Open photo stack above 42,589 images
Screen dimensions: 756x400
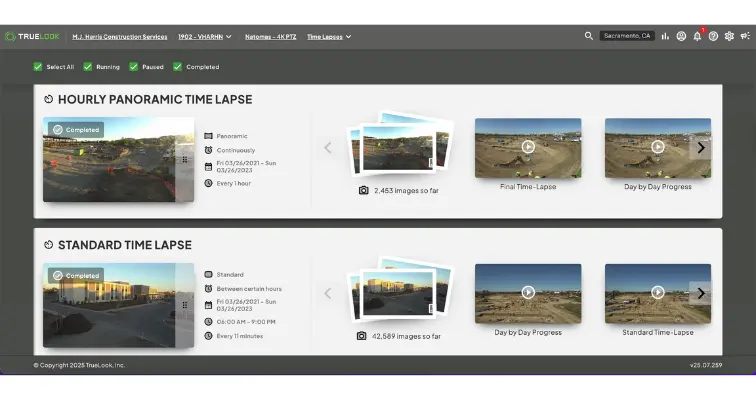pos(400,289)
